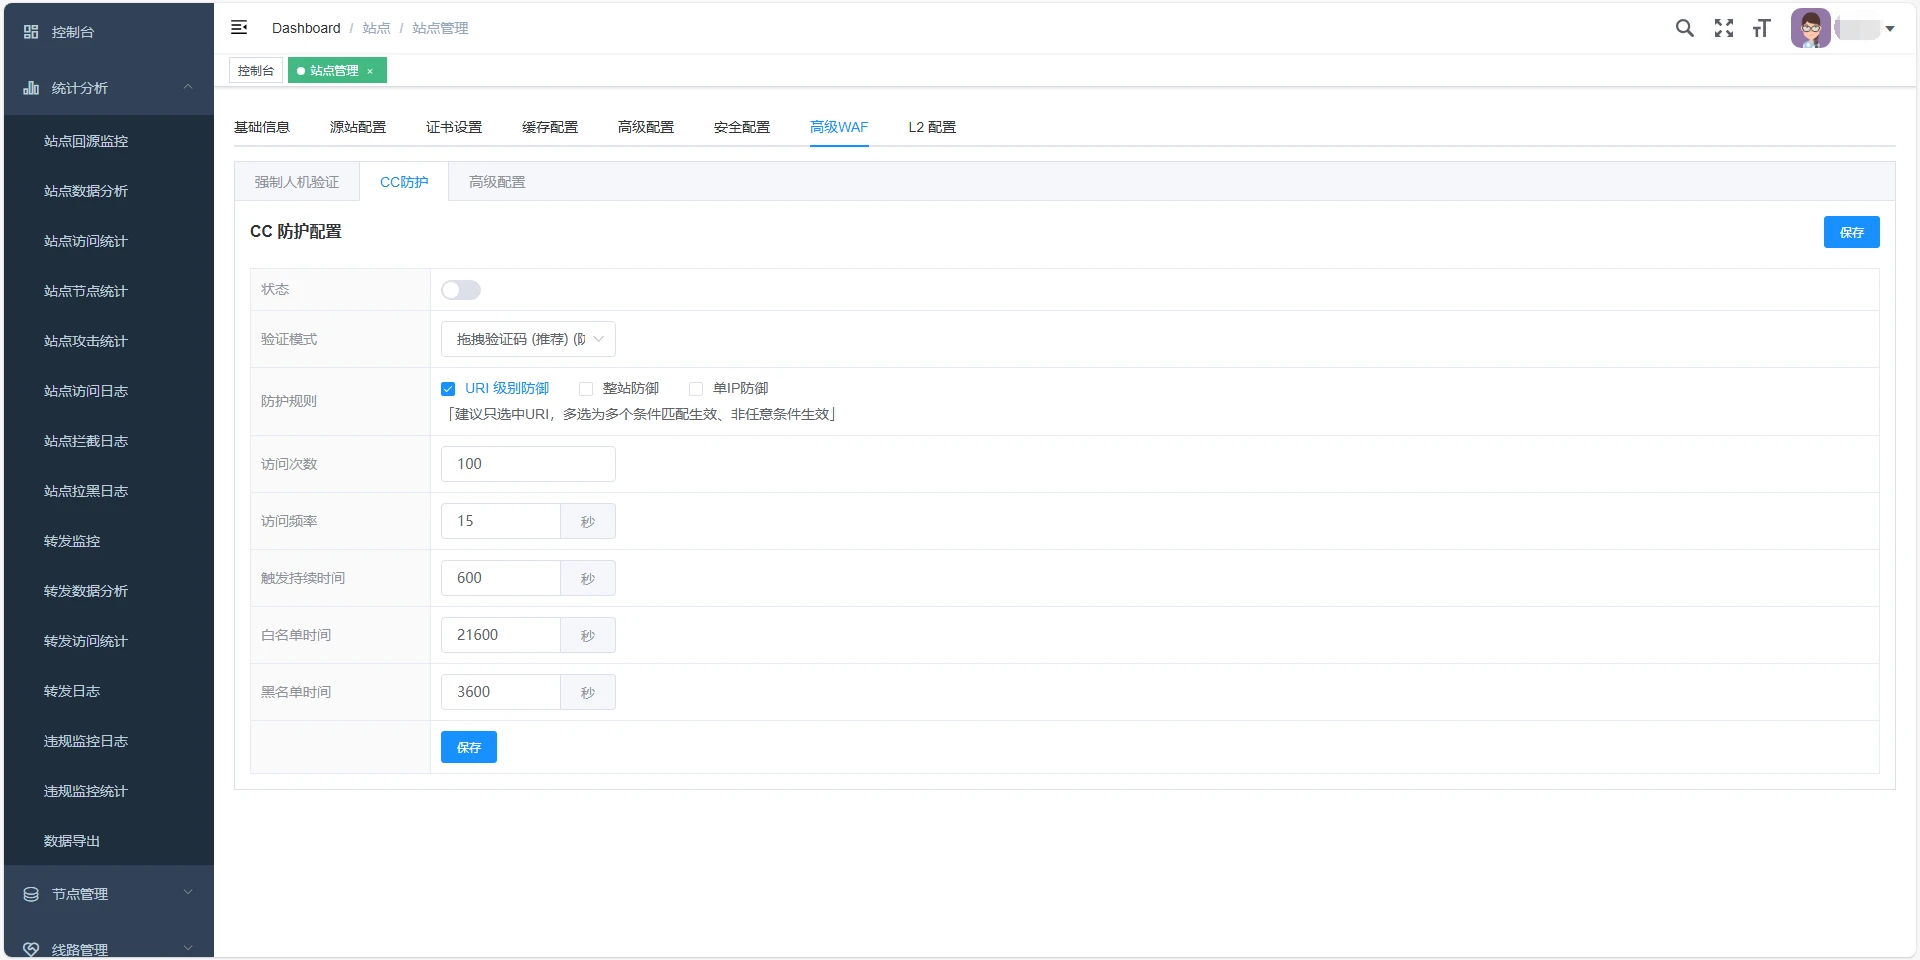Image resolution: width=1920 pixels, height=960 pixels.
Task: Collapse sidebar with hamburger icon
Action: coord(239,28)
